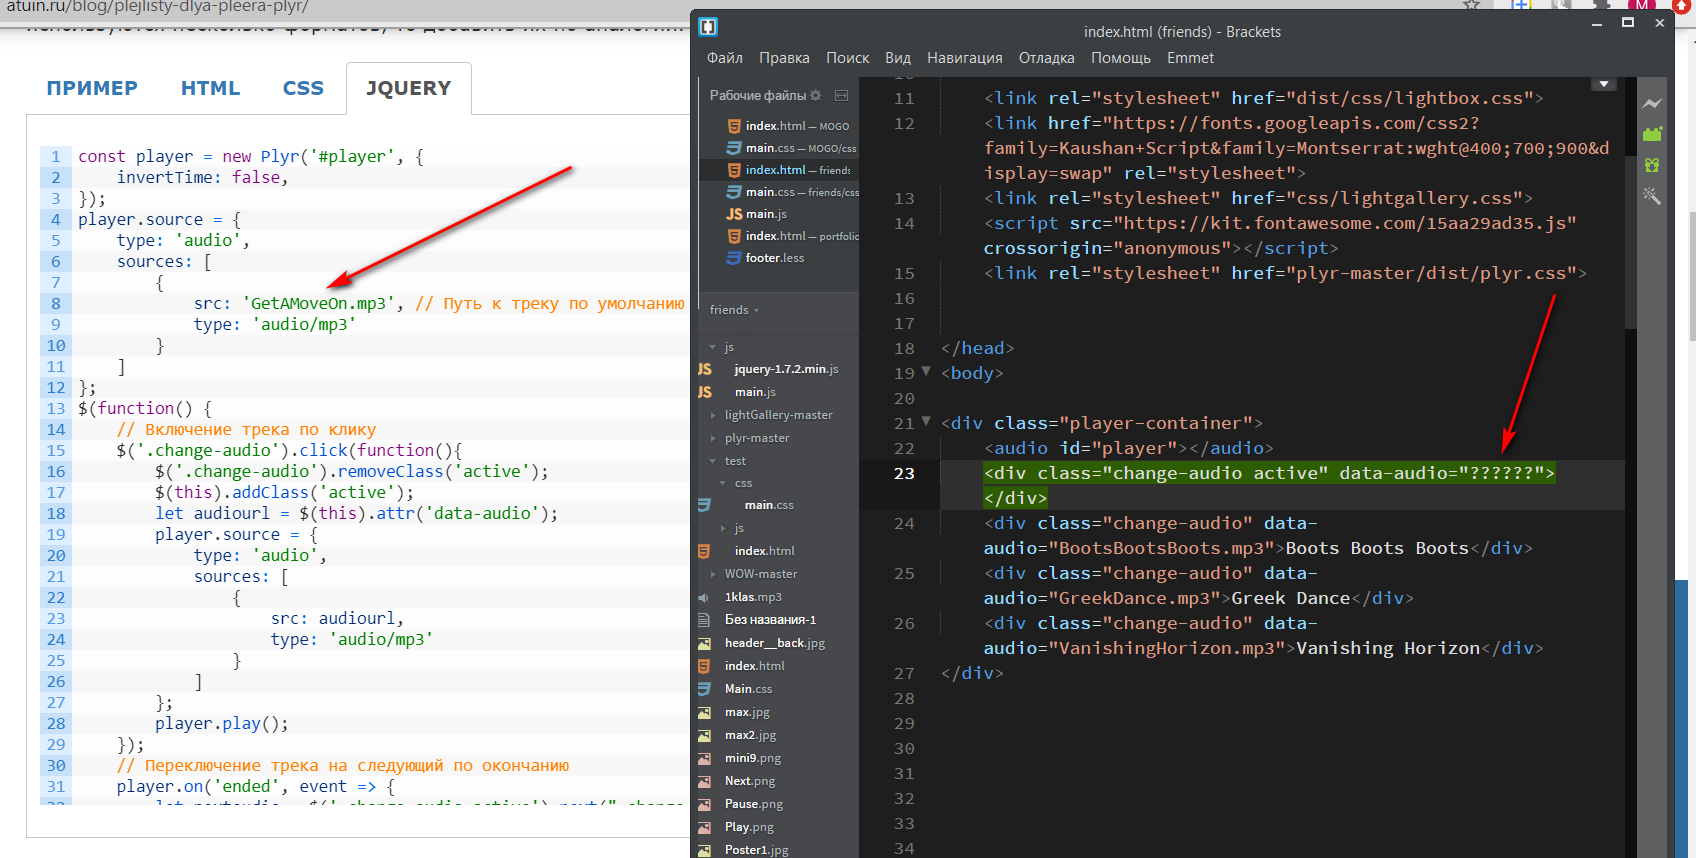This screenshot has height=858, width=1696.
Task: Click the image icon beside header__back.jpg
Action: pyautogui.click(x=704, y=643)
